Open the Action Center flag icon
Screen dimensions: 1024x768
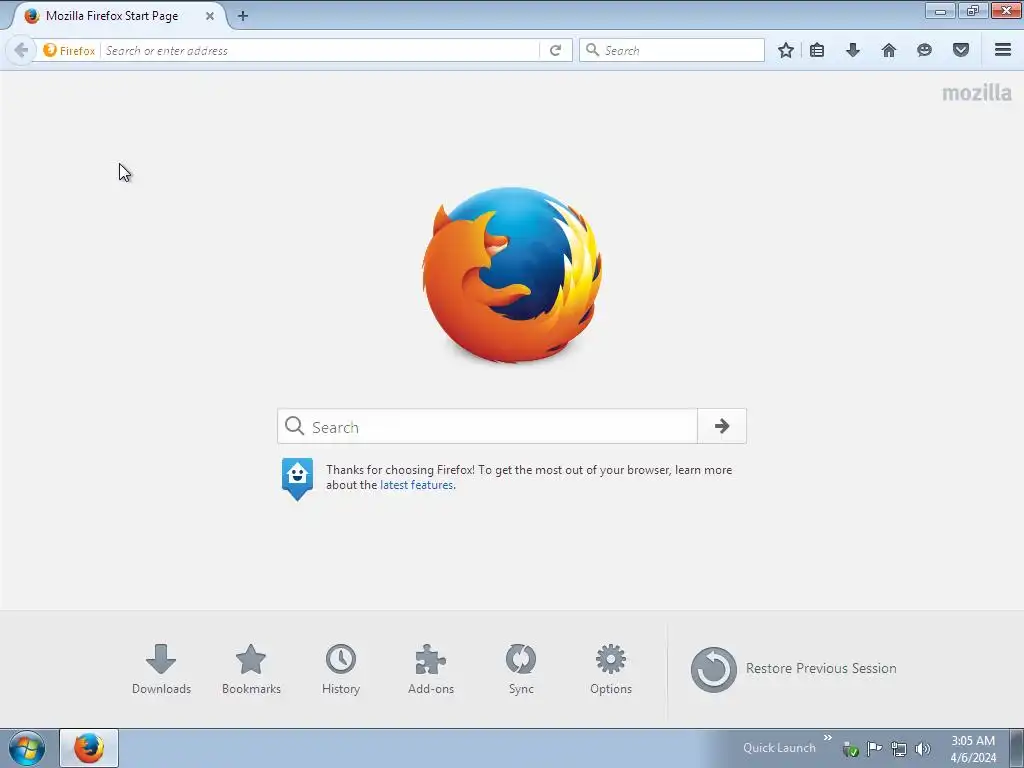click(874, 749)
